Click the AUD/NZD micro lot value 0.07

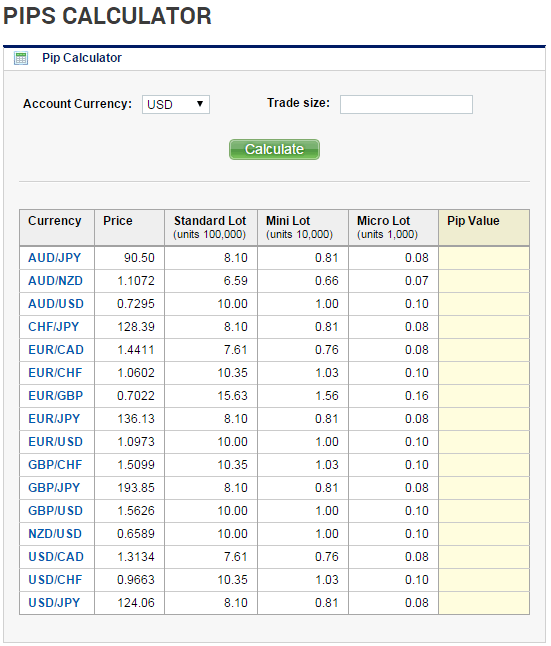[417, 281]
